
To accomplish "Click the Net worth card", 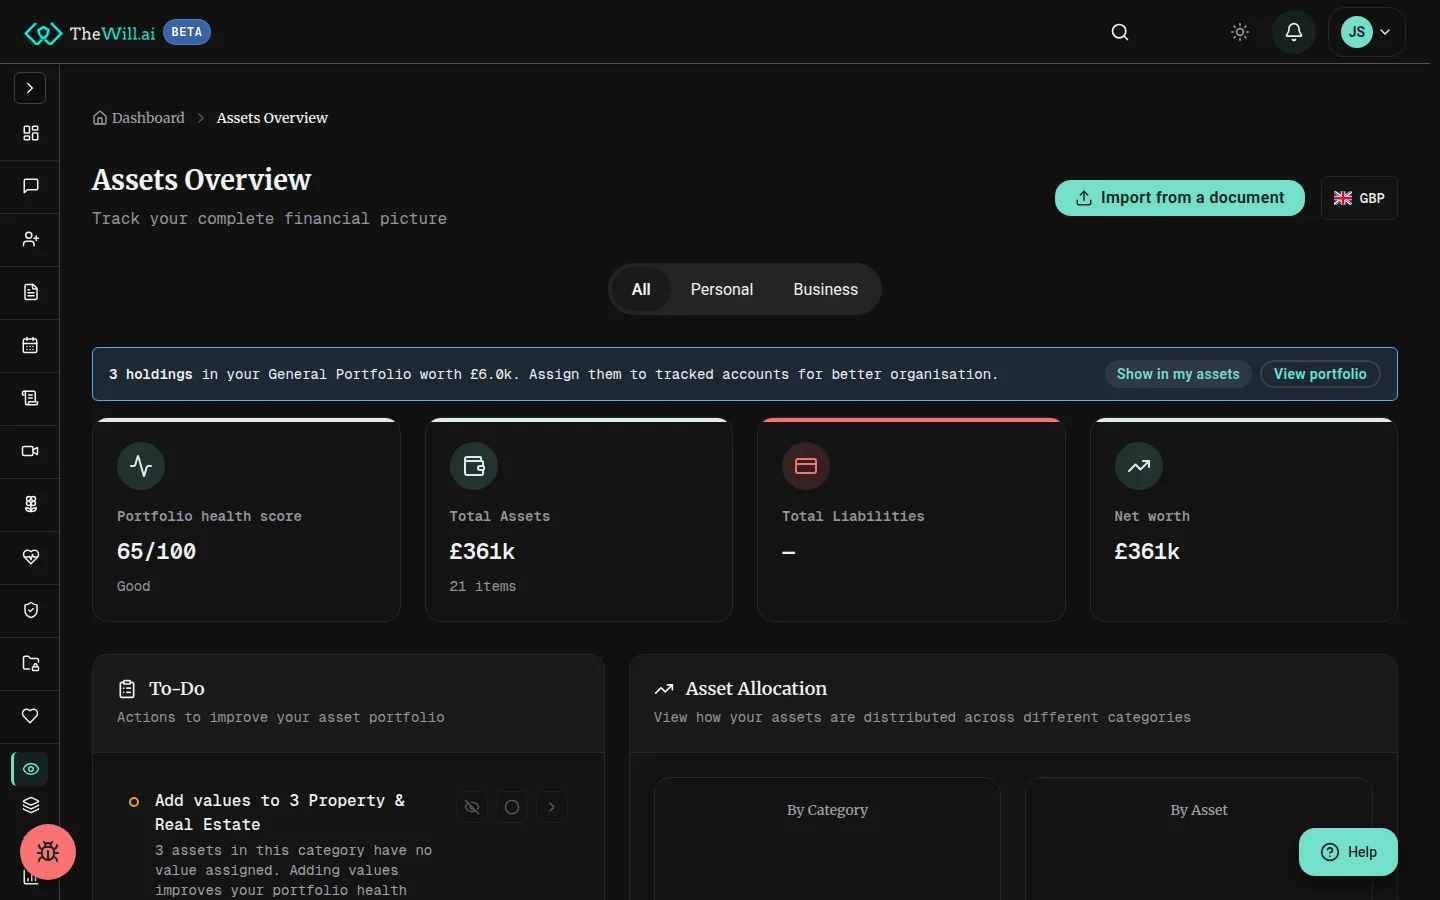I will click(x=1244, y=520).
